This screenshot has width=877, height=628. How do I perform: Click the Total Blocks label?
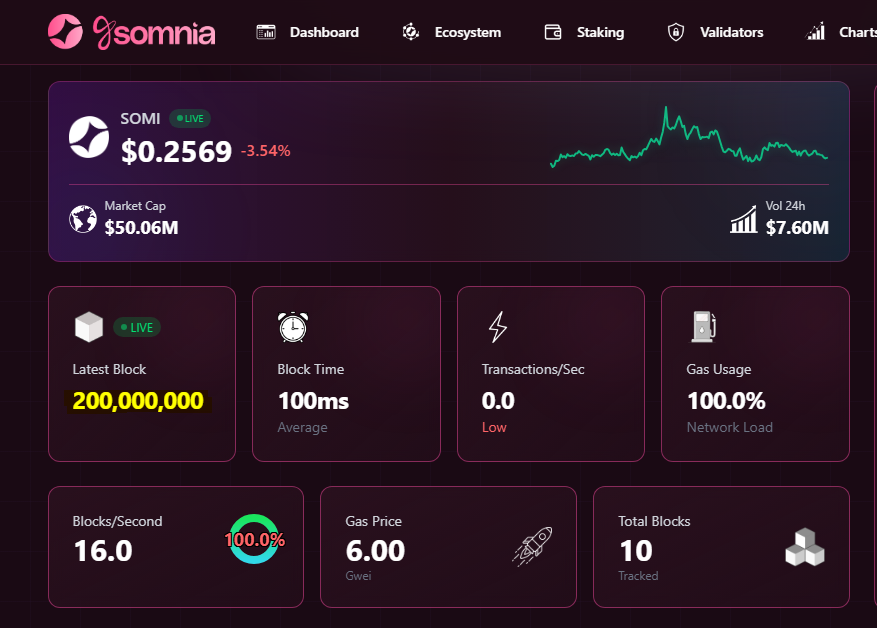(654, 521)
